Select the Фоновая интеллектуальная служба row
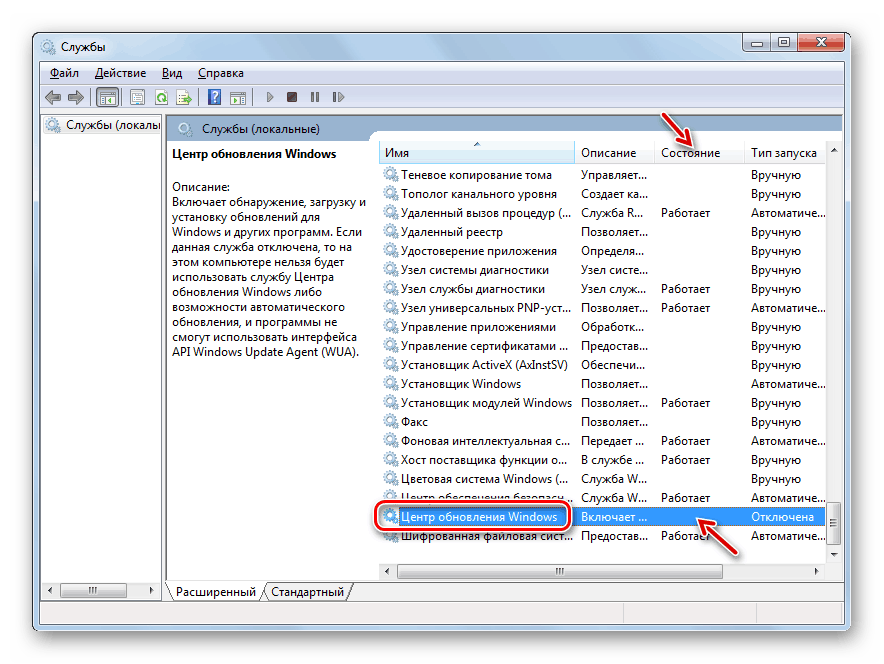Viewport: 884px width, 664px height. [602, 441]
